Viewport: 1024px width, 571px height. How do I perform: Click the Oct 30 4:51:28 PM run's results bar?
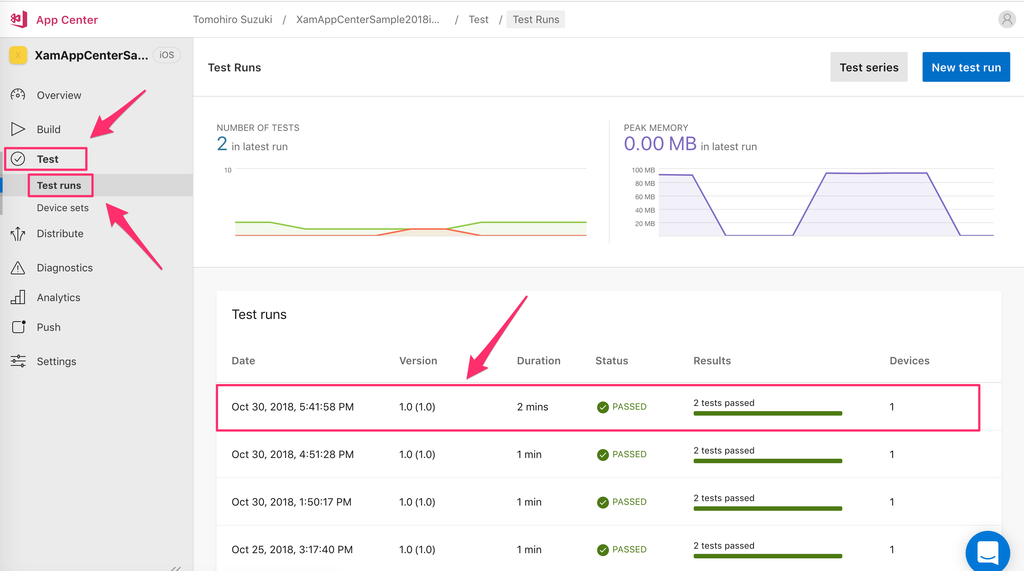click(x=767, y=460)
